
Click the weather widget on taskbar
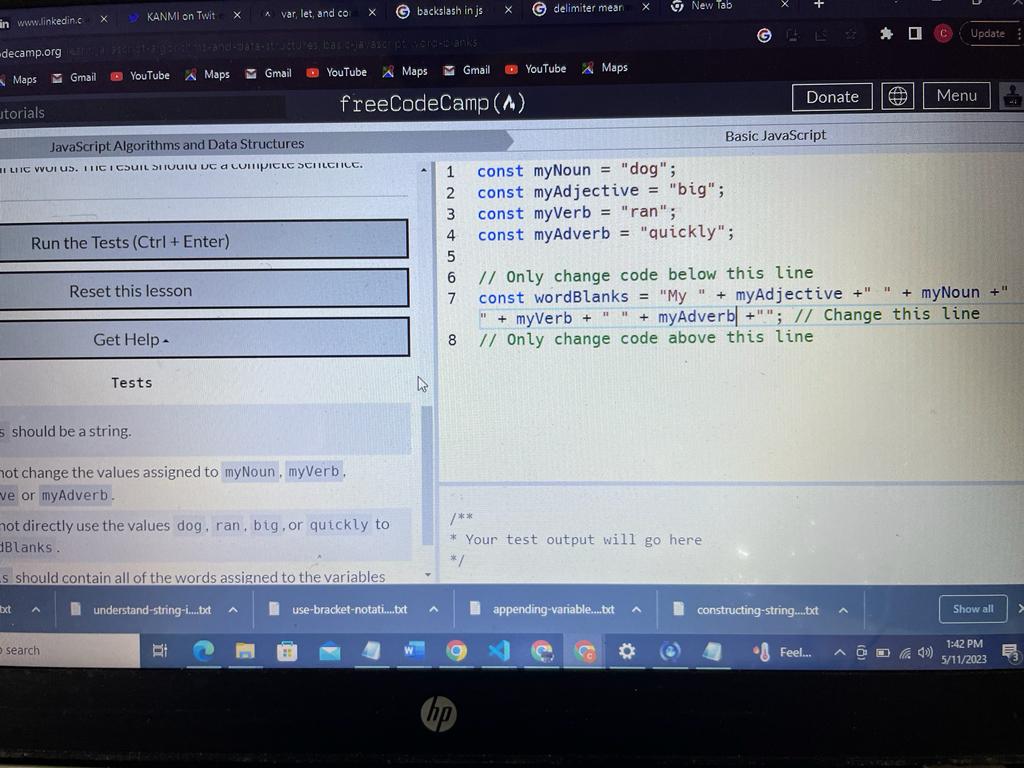click(781, 652)
